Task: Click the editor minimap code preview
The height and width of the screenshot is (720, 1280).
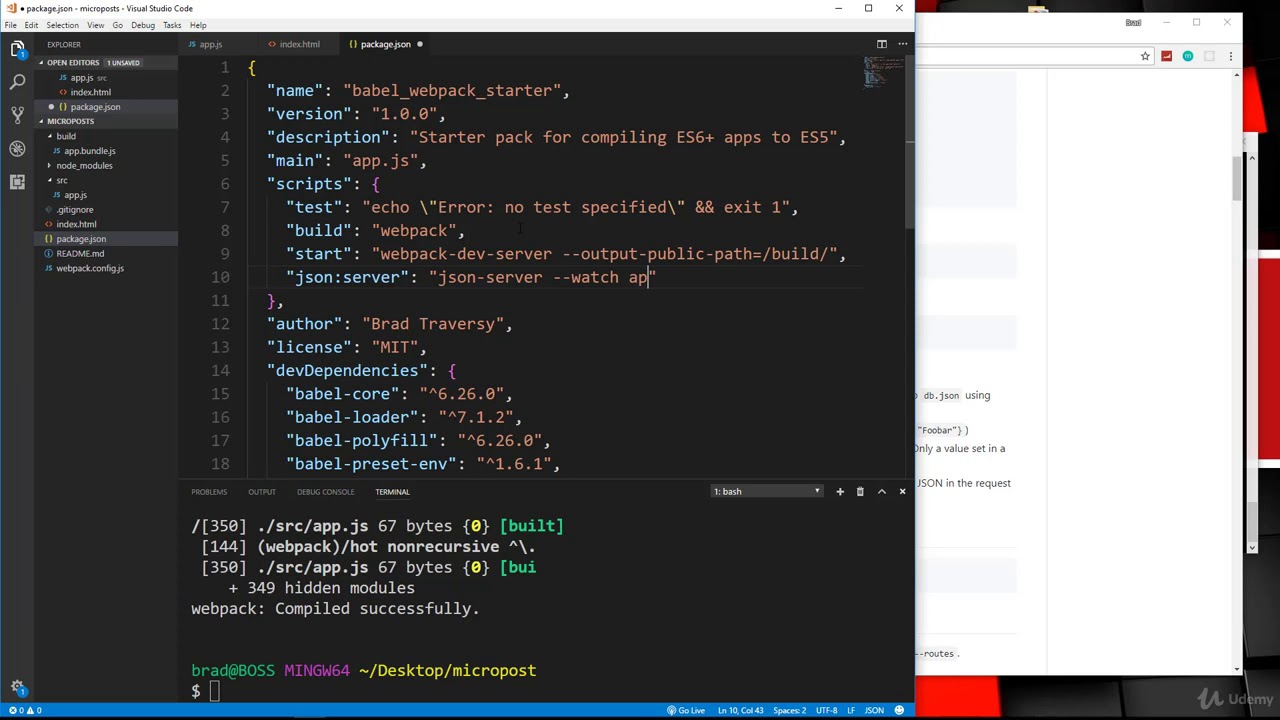Action: tap(882, 72)
